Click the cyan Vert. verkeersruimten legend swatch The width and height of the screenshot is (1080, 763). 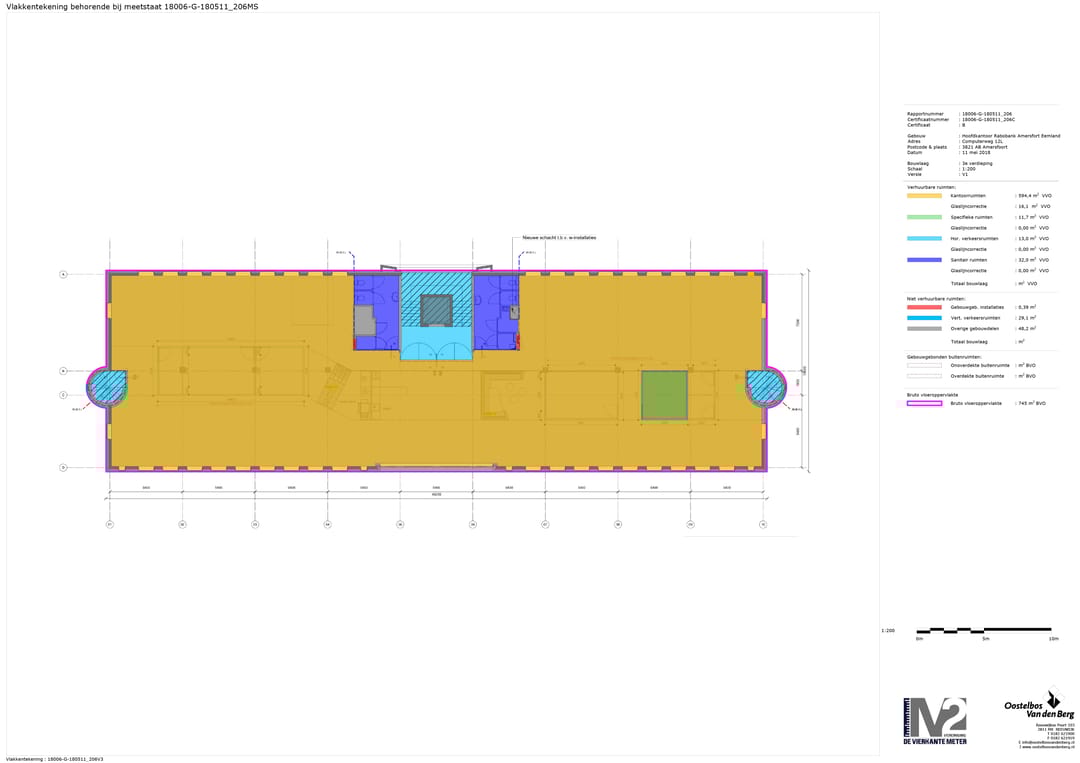point(924,318)
